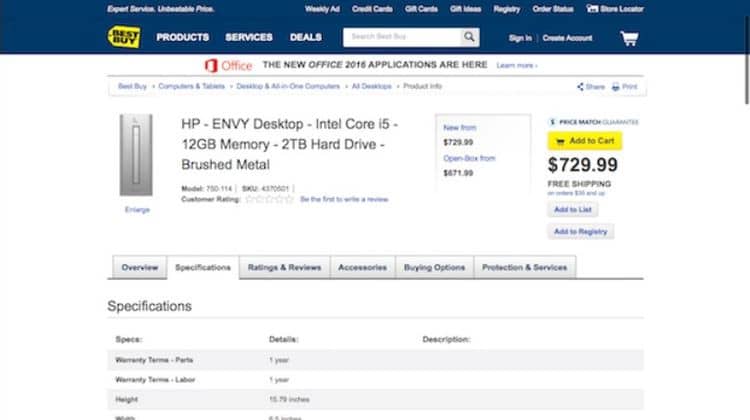
Task: Switch to Buying Options tab
Action: pos(434,267)
